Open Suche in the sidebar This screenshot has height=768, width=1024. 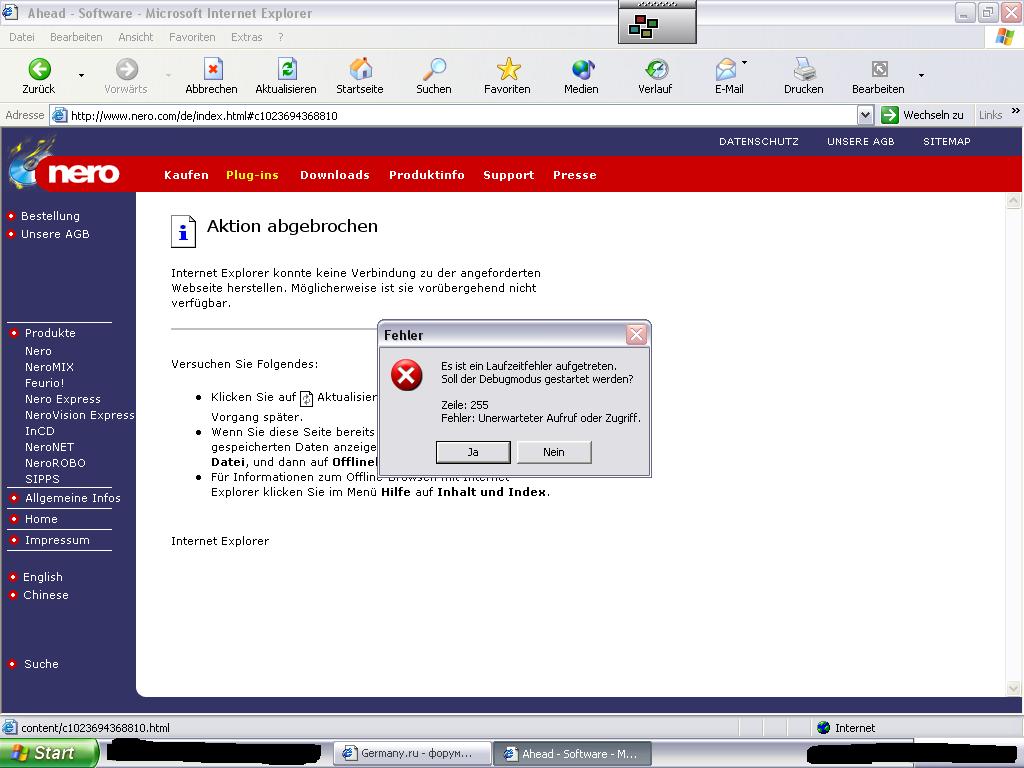coord(41,664)
